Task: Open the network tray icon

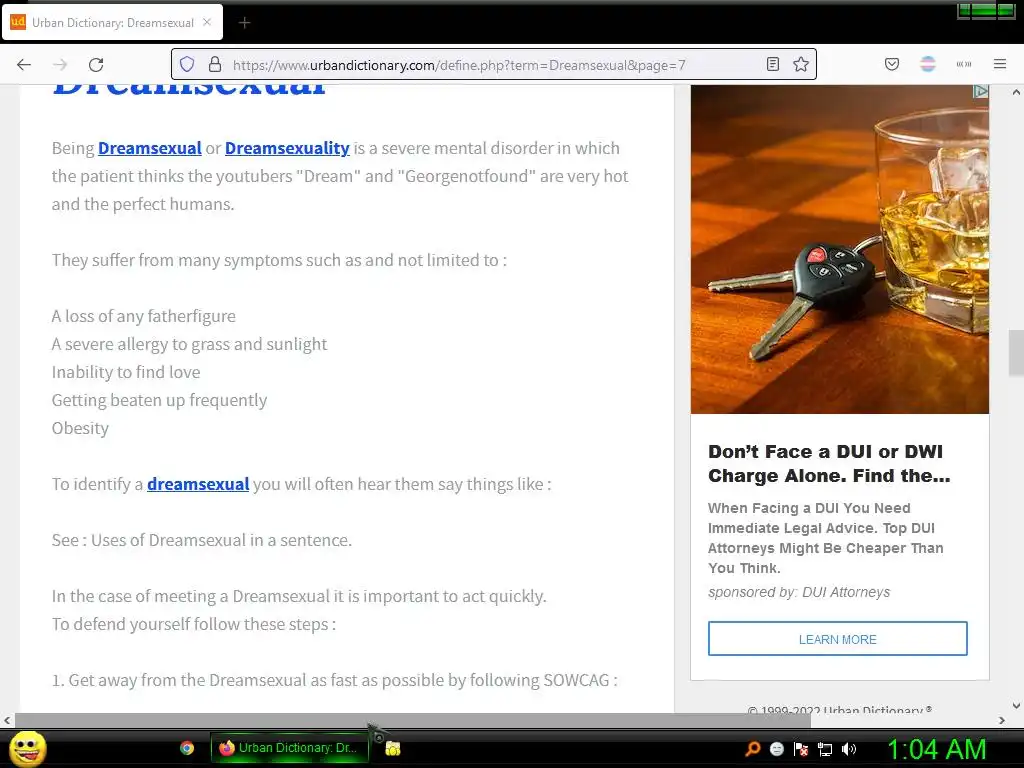Action: 825,750
